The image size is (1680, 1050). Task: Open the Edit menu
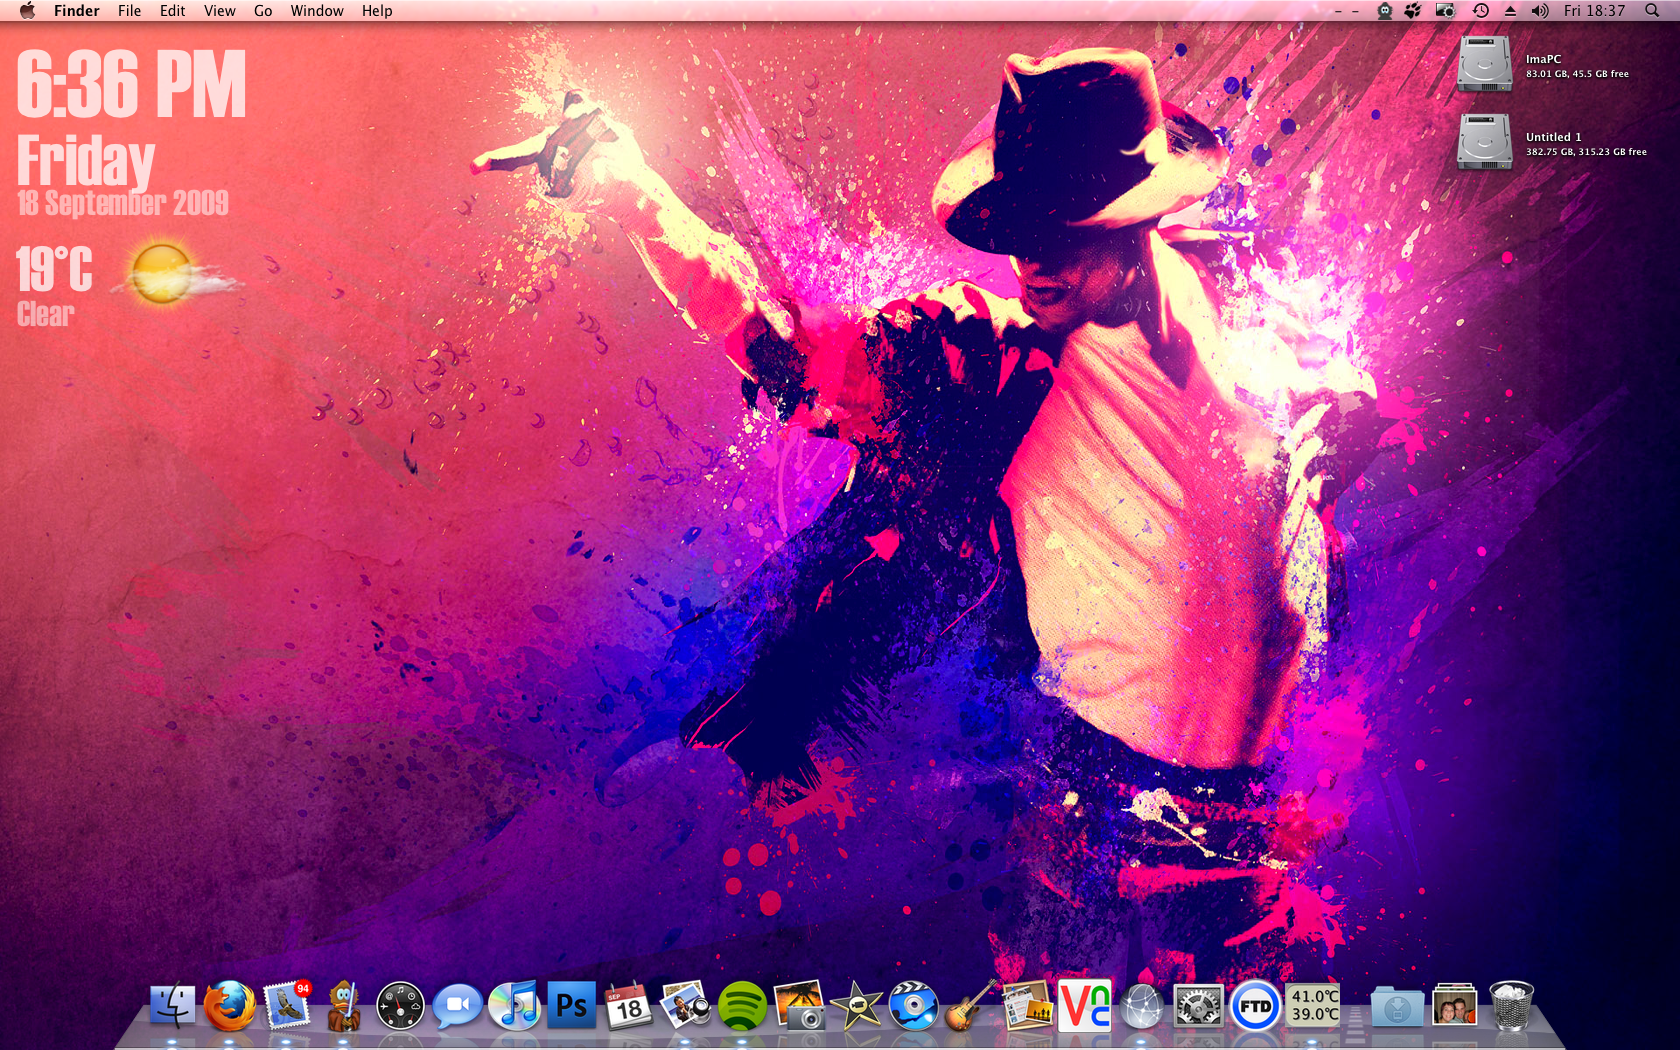(x=172, y=11)
